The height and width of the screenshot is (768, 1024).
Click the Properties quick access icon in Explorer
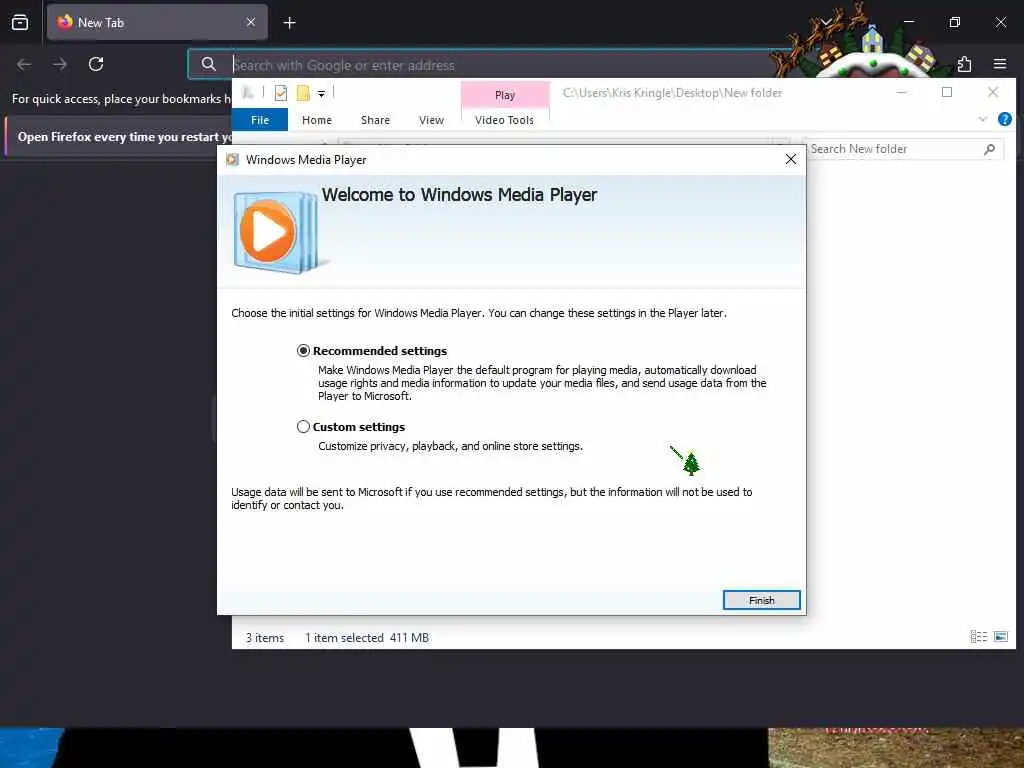coord(281,93)
